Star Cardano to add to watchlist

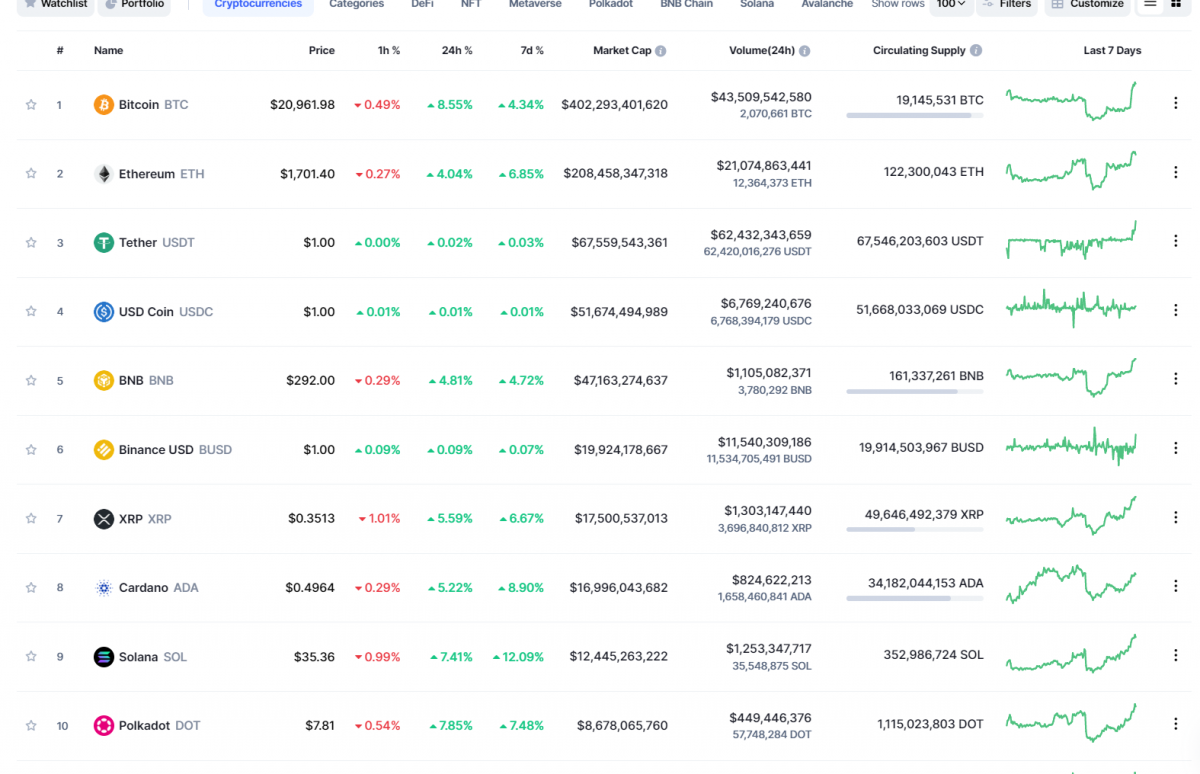(x=31, y=587)
